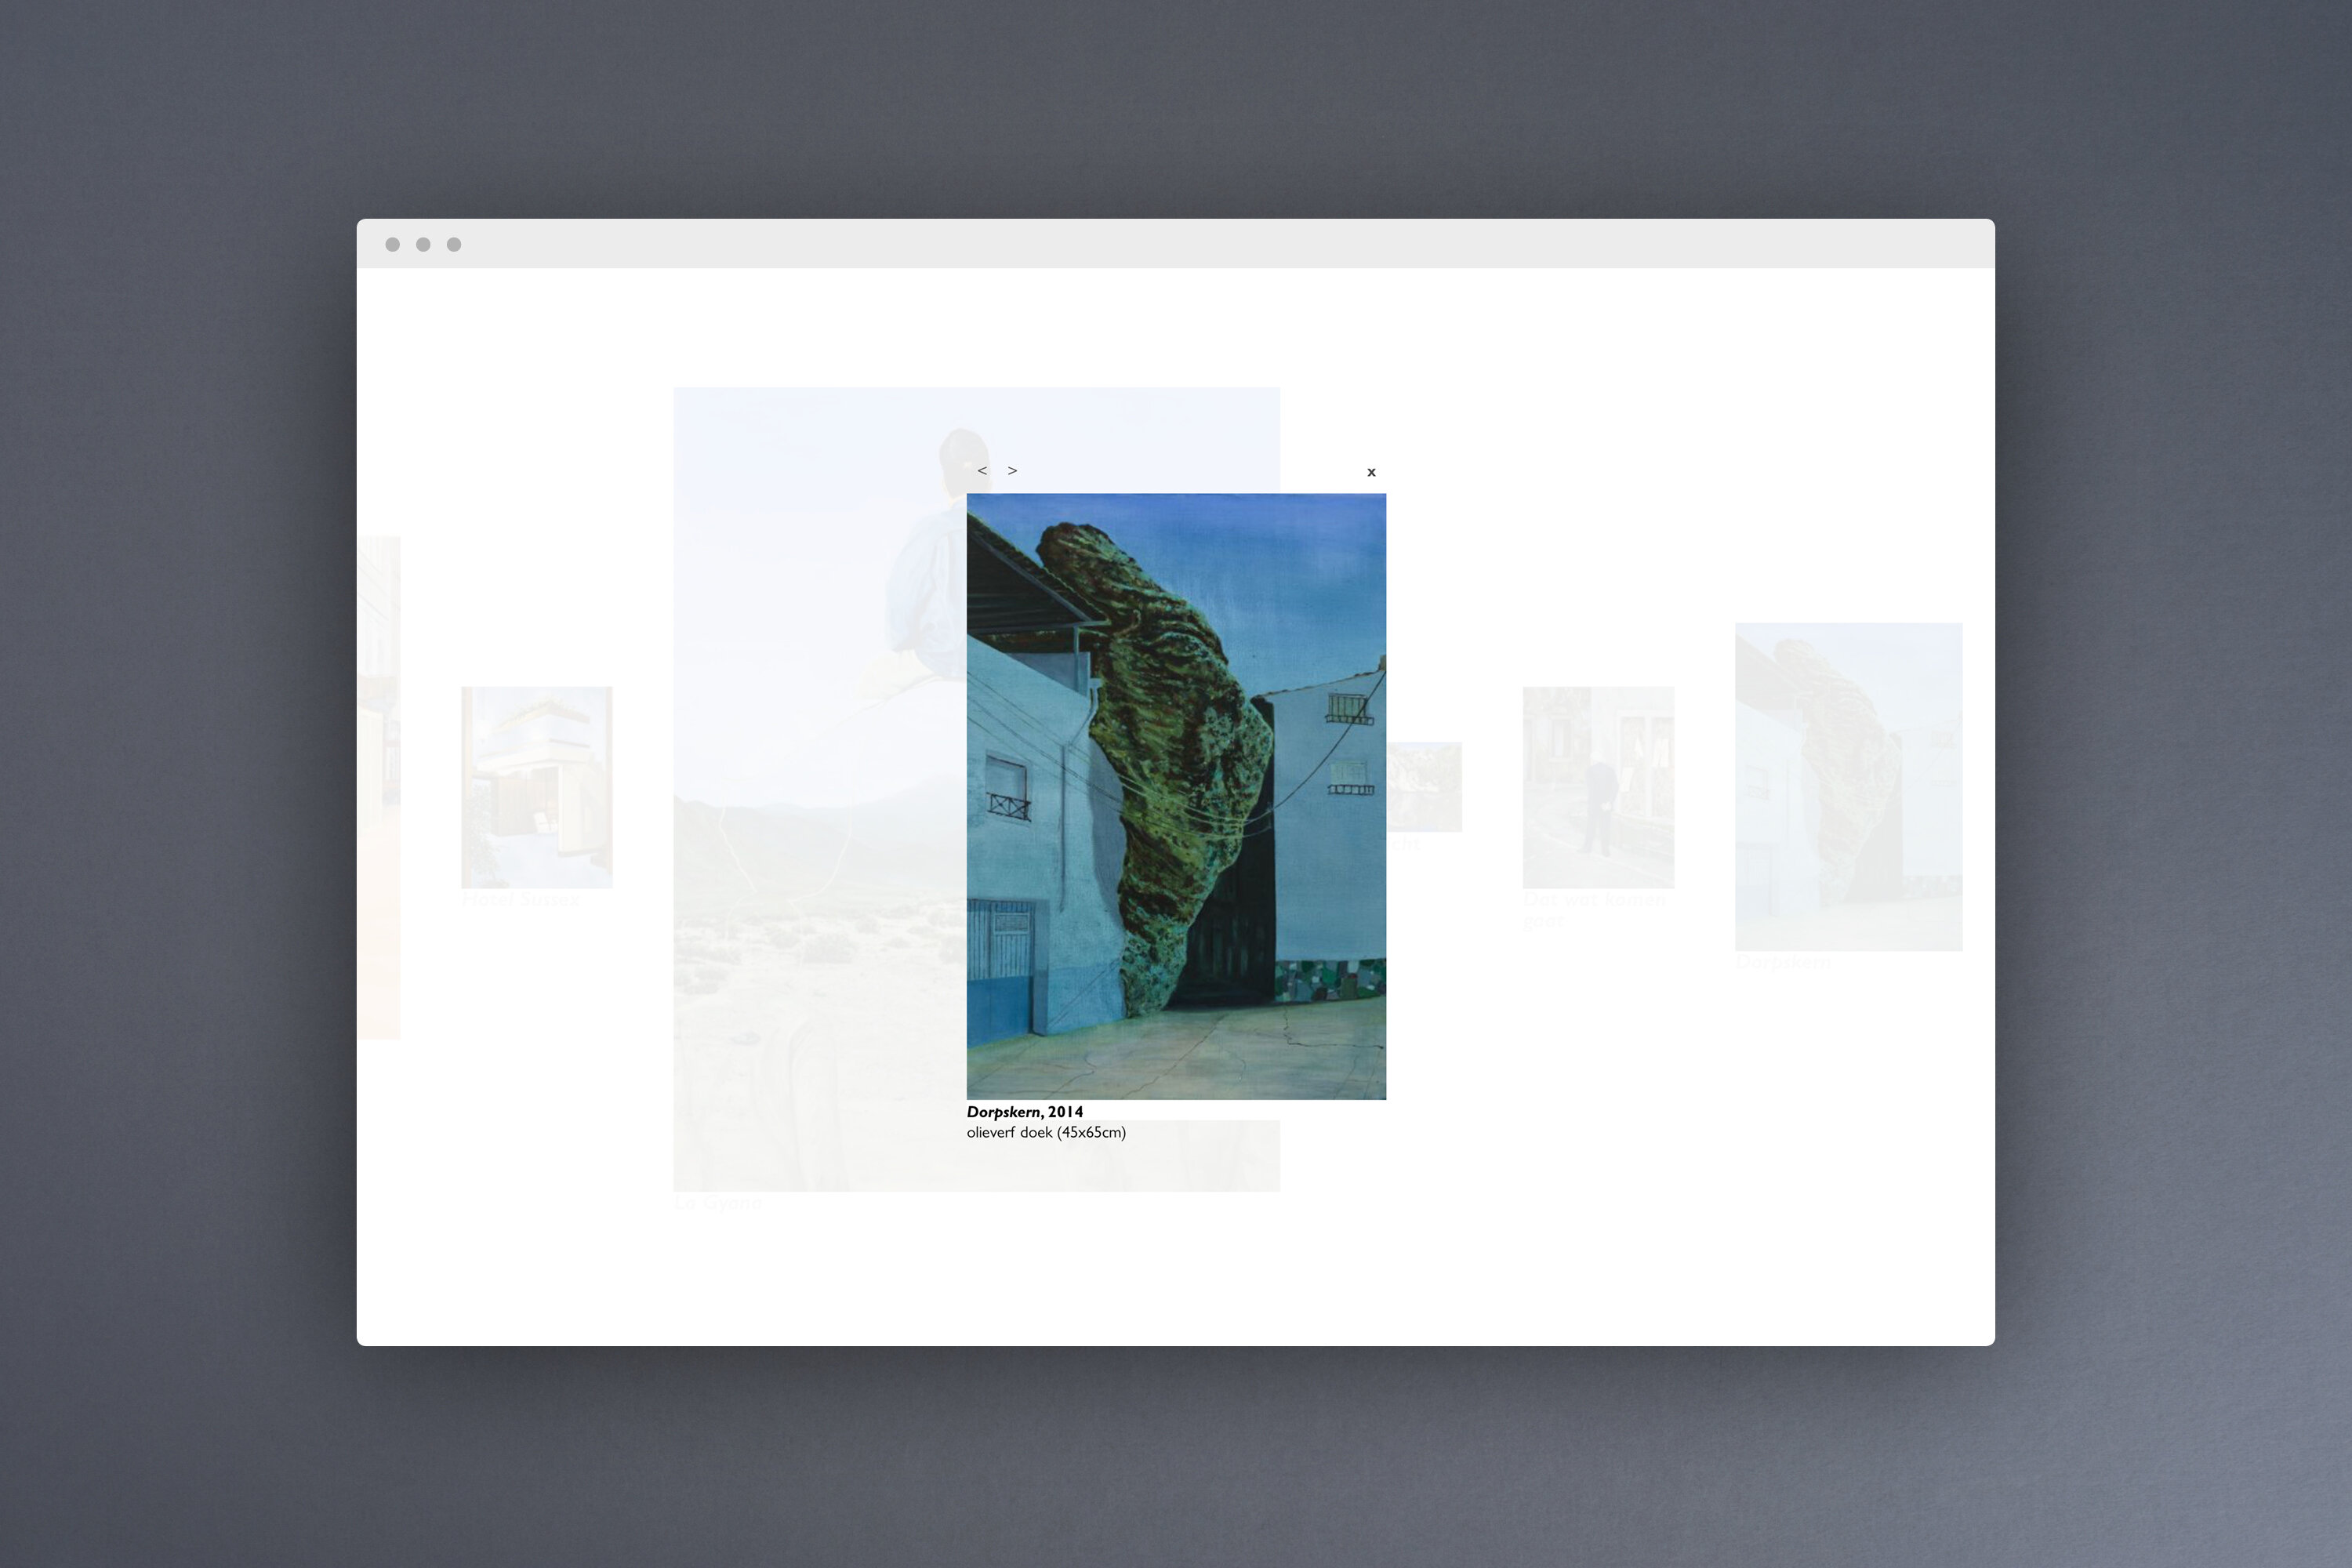Close the Dorpskern lightbox with the x
This screenshot has height=1568, width=2352.
[1371, 472]
